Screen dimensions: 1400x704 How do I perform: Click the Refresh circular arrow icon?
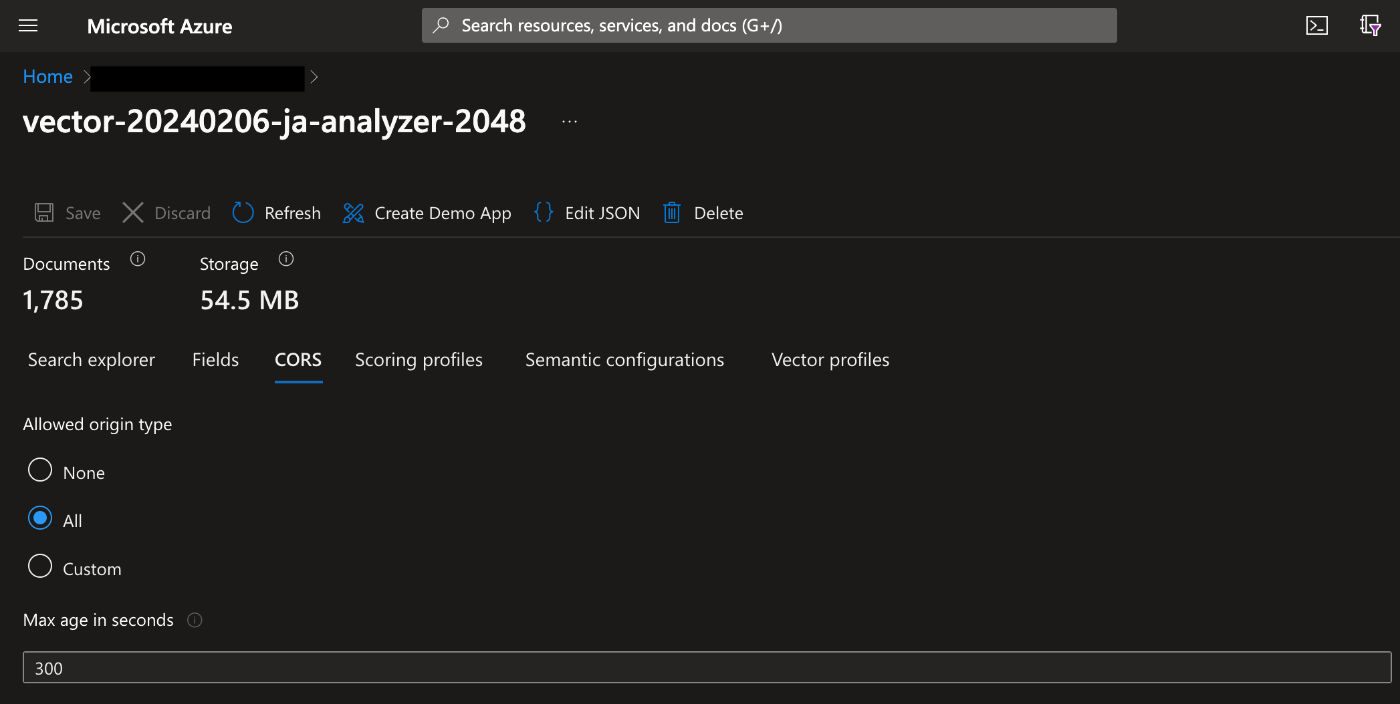[243, 212]
